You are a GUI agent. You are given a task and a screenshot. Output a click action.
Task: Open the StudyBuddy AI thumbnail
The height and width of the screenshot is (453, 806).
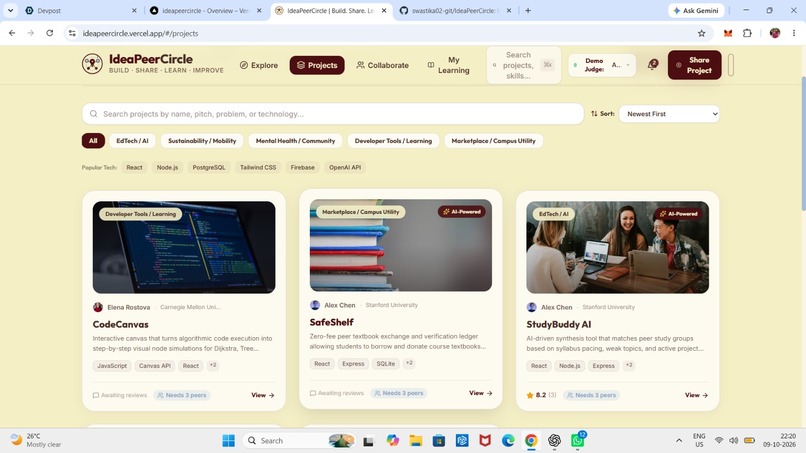click(x=617, y=247)
